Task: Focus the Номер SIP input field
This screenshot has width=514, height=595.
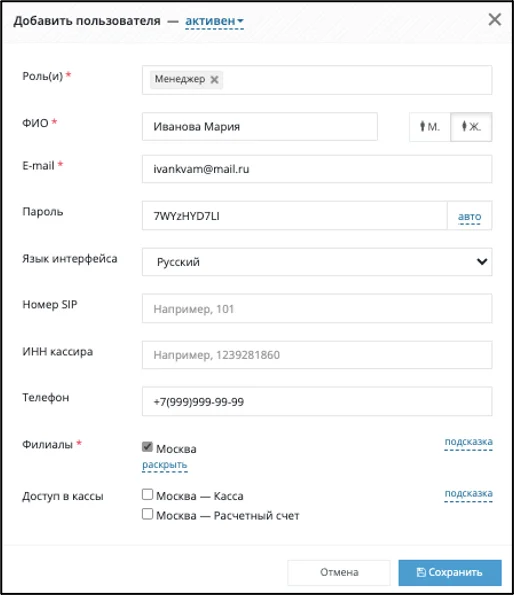Action: (x=317, y=309)
